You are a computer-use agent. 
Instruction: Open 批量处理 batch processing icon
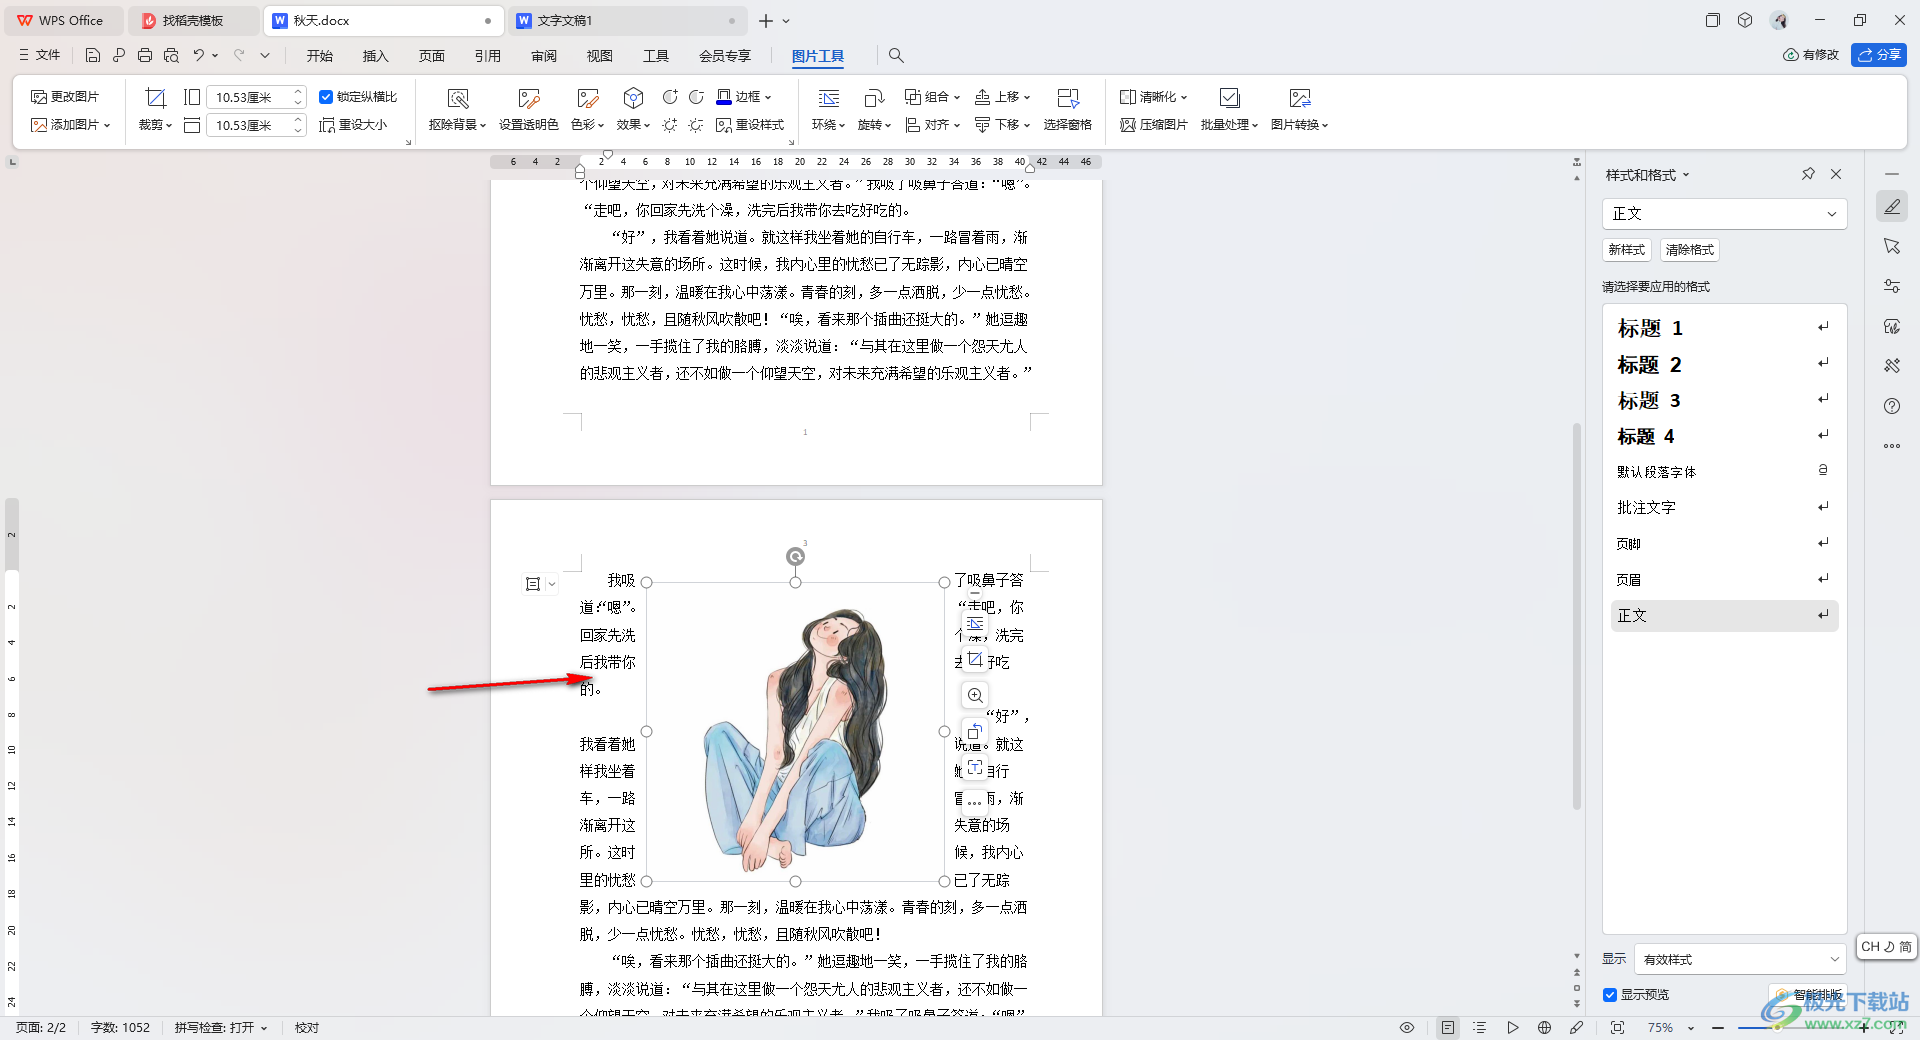[1230, 98]
